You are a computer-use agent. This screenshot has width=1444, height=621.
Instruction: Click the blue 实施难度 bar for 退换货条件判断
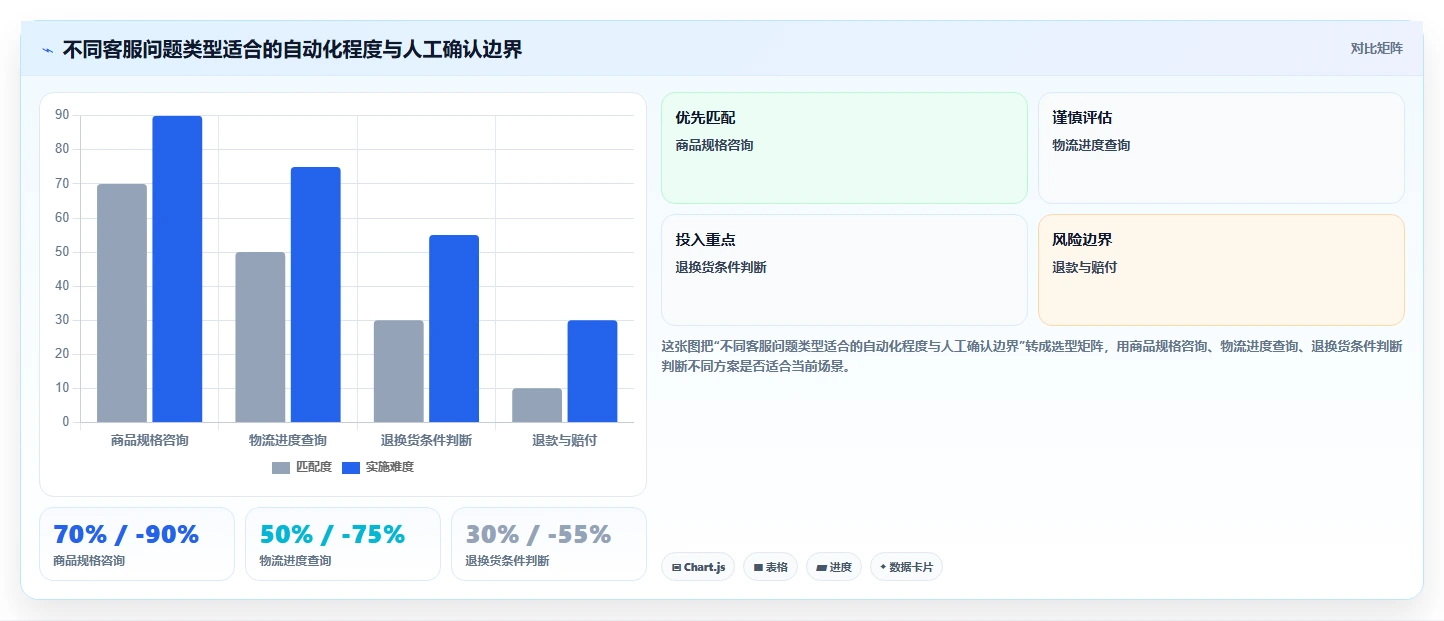pos(454,328)
